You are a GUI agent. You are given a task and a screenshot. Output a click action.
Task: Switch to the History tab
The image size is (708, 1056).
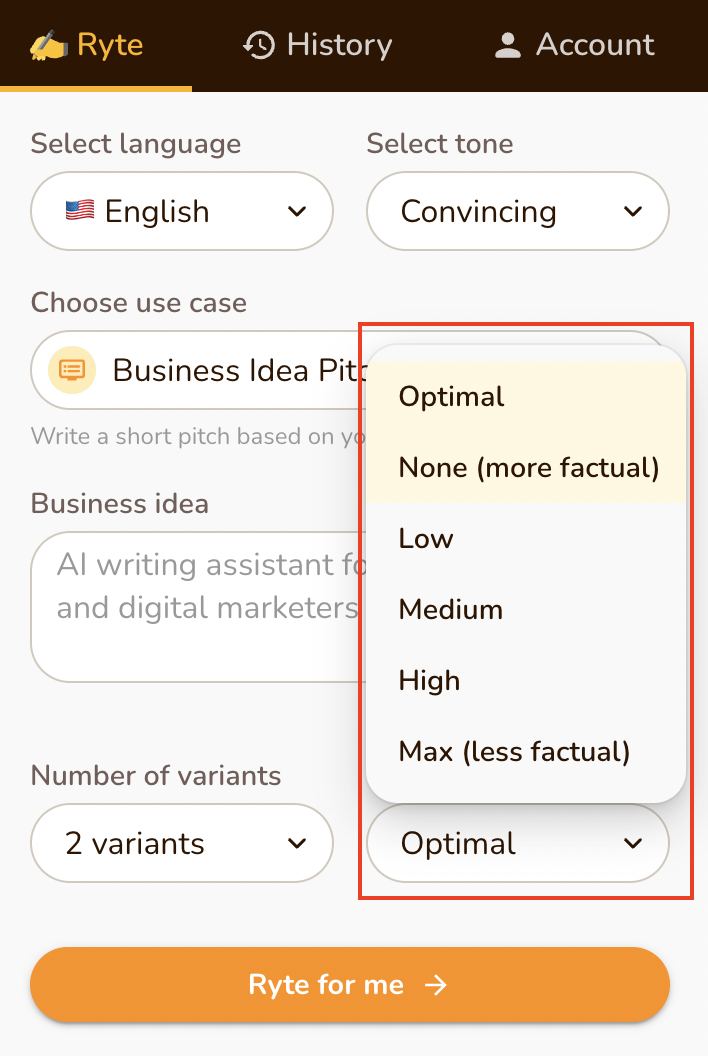tap(318, 45)
